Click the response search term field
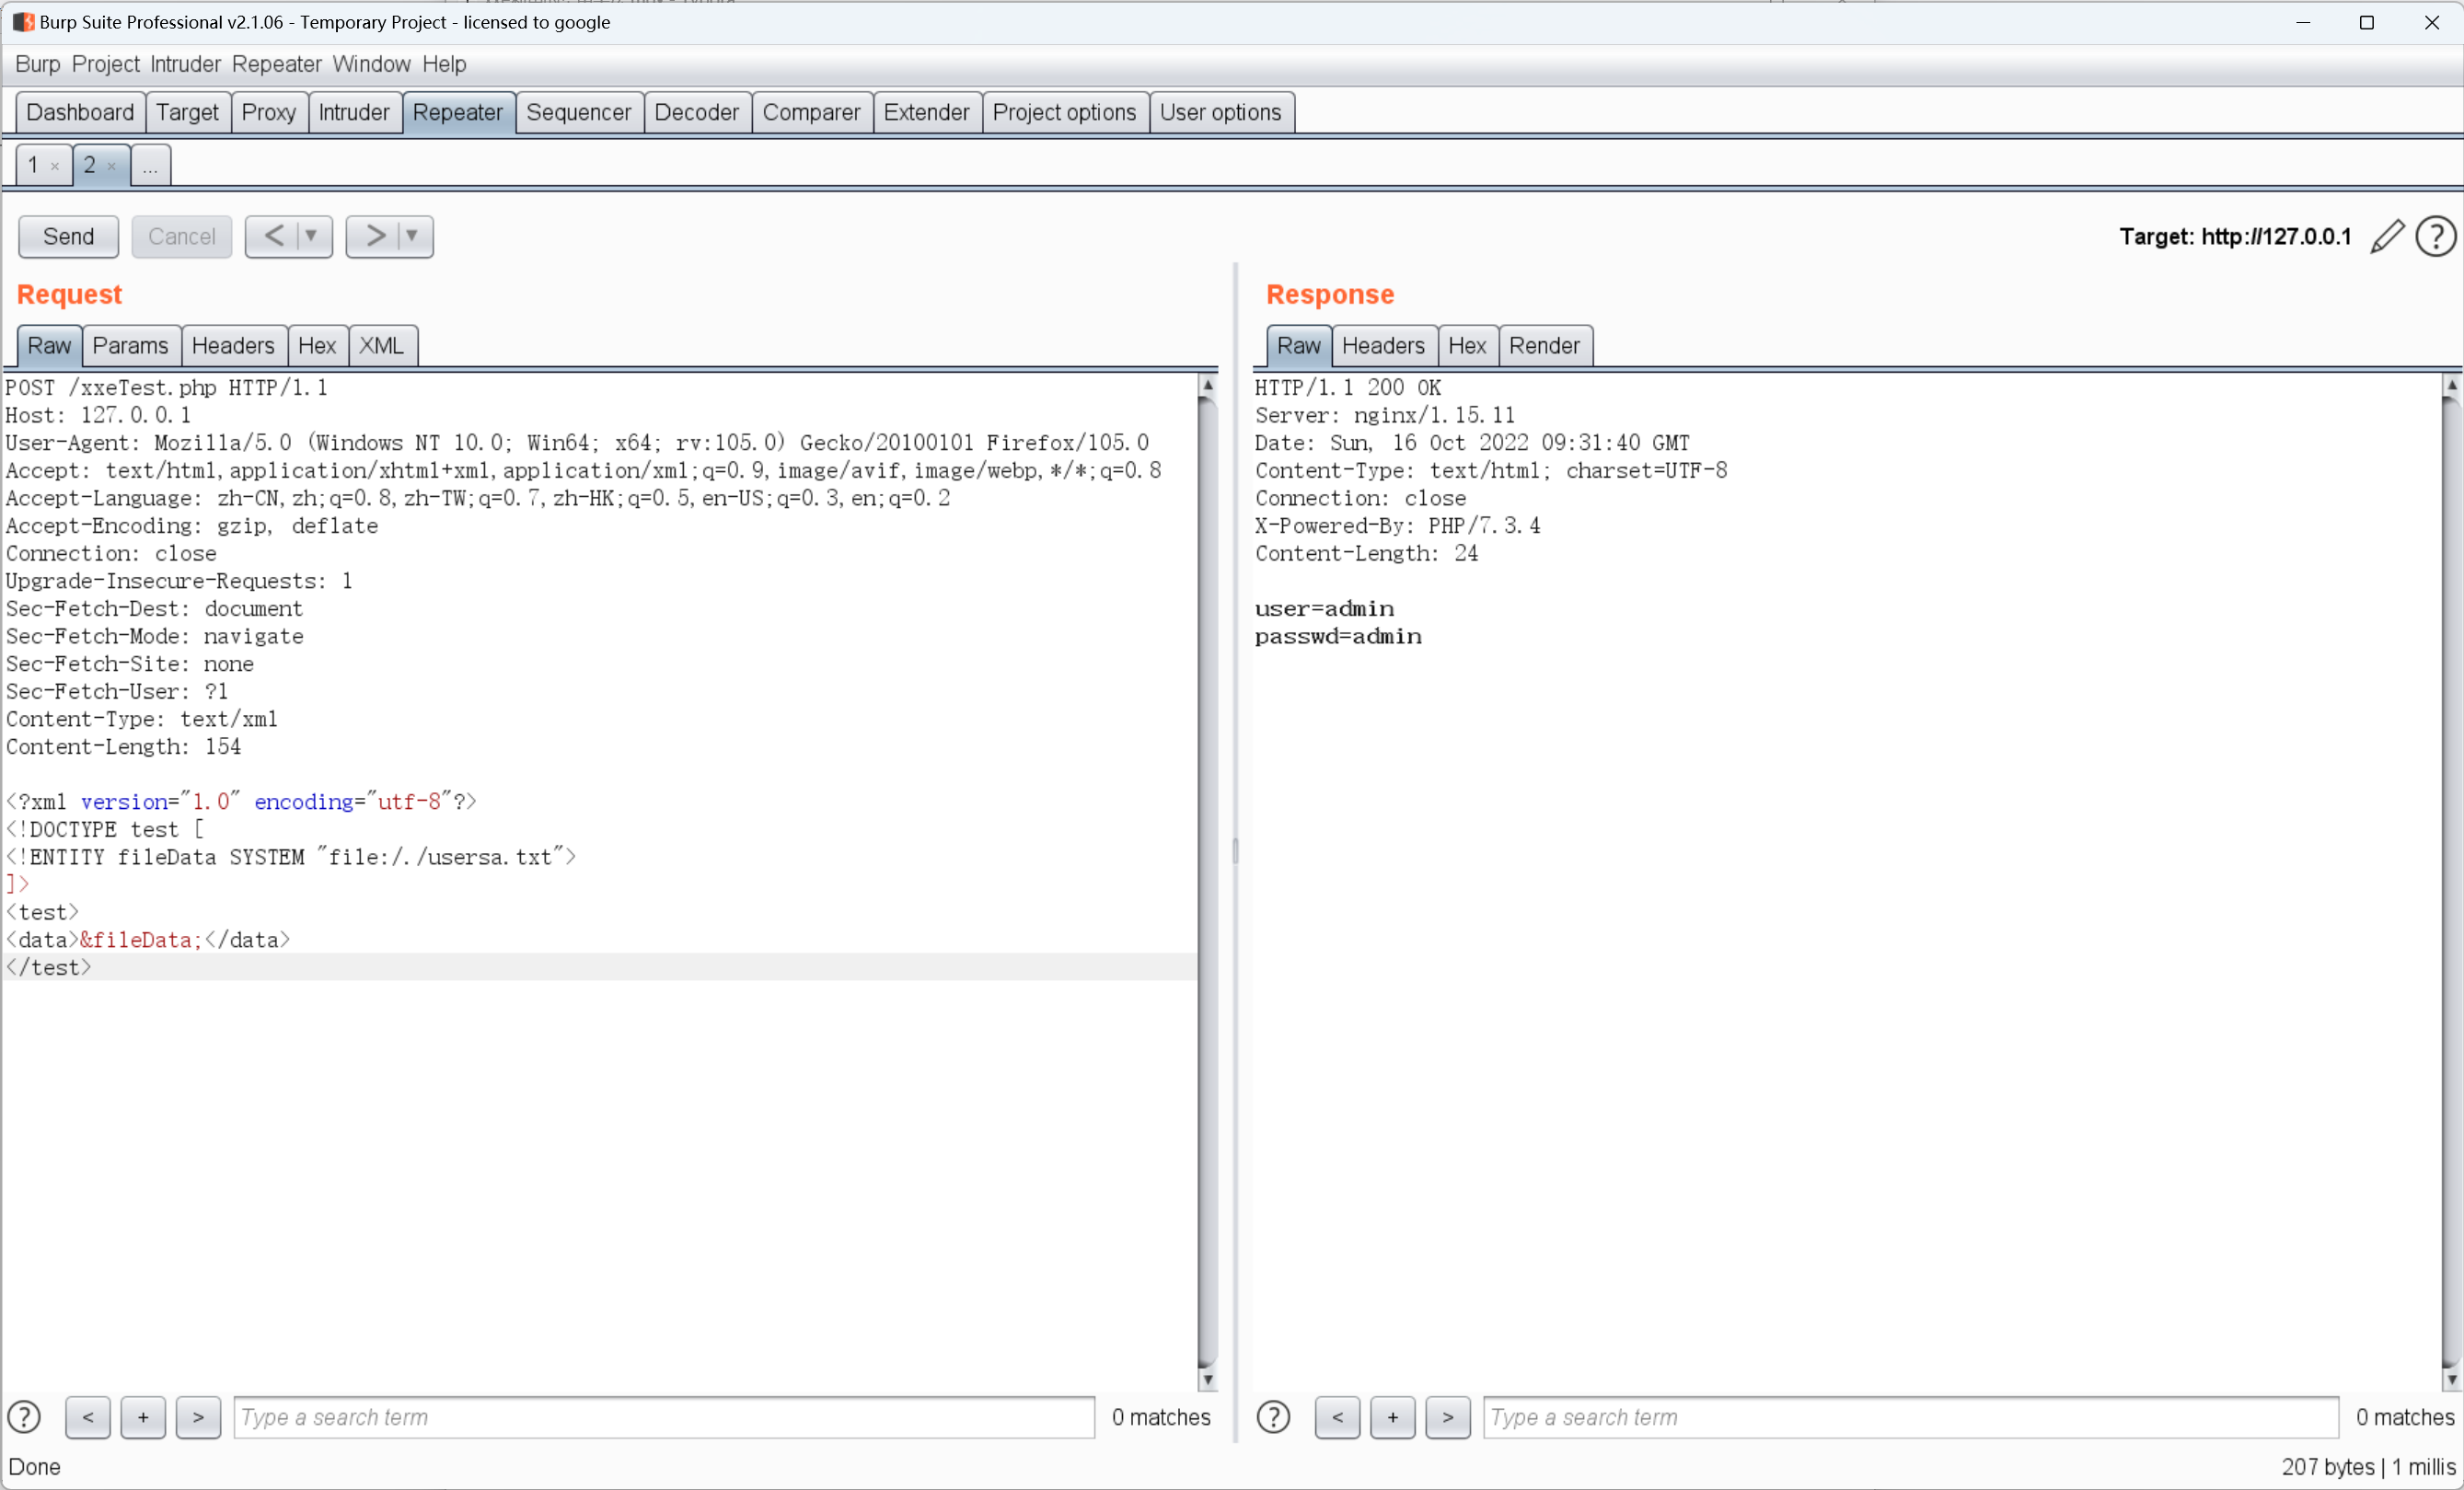Screen dimensions: 2464x1490 (1910, 1416)
